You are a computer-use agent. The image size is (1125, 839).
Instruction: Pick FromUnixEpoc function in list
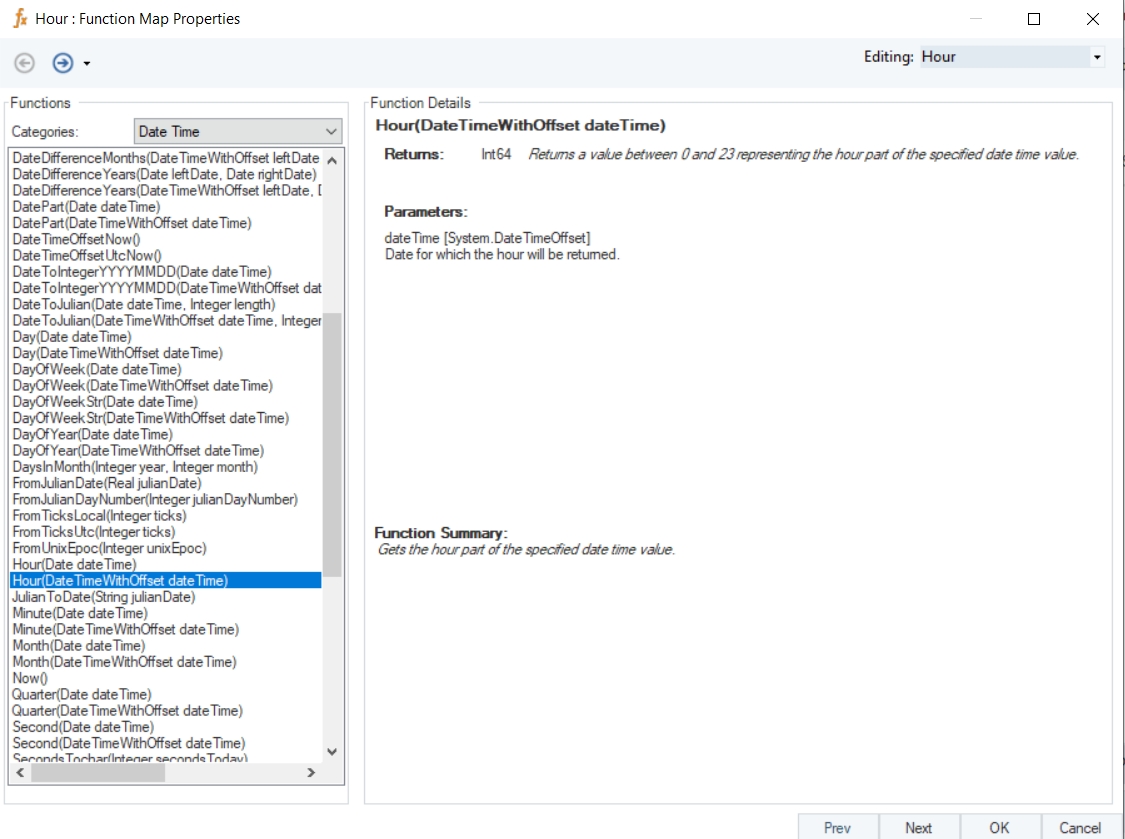coord(109,548)
